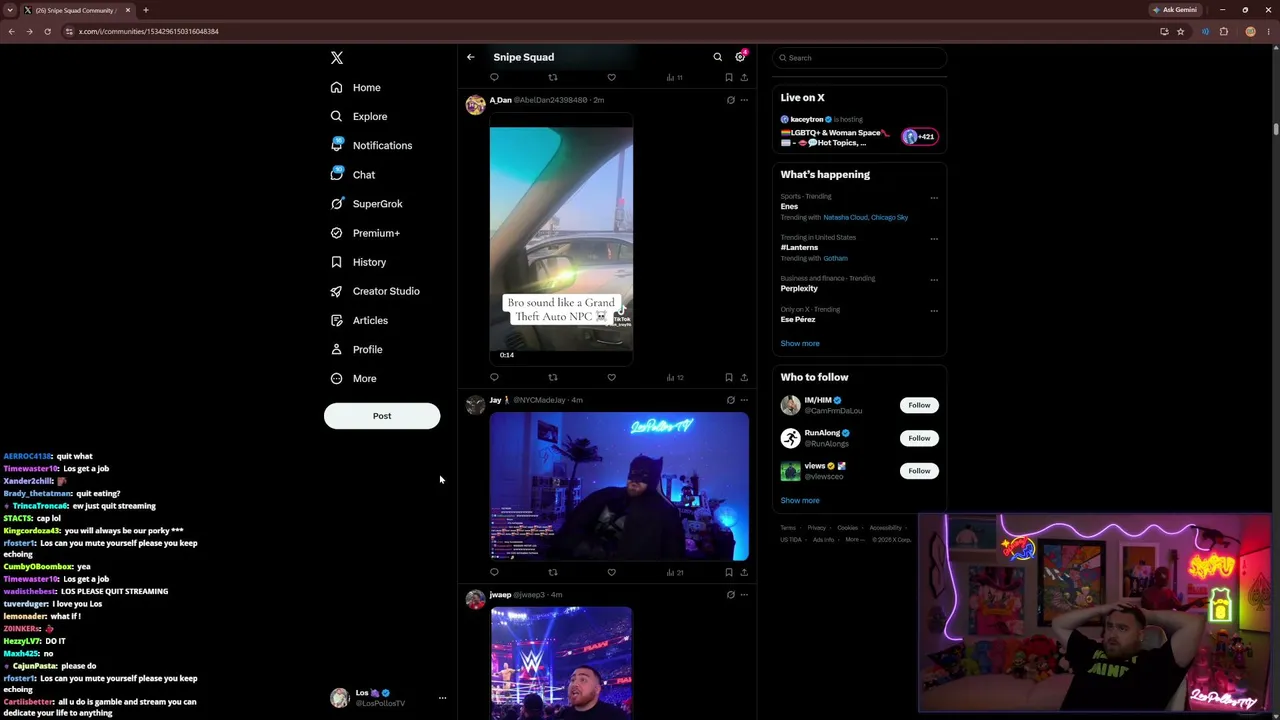The width and height of the screenshot is (1280, 720).
Task: Open Creator Studio in the sidebar
Action: point(375,291)
